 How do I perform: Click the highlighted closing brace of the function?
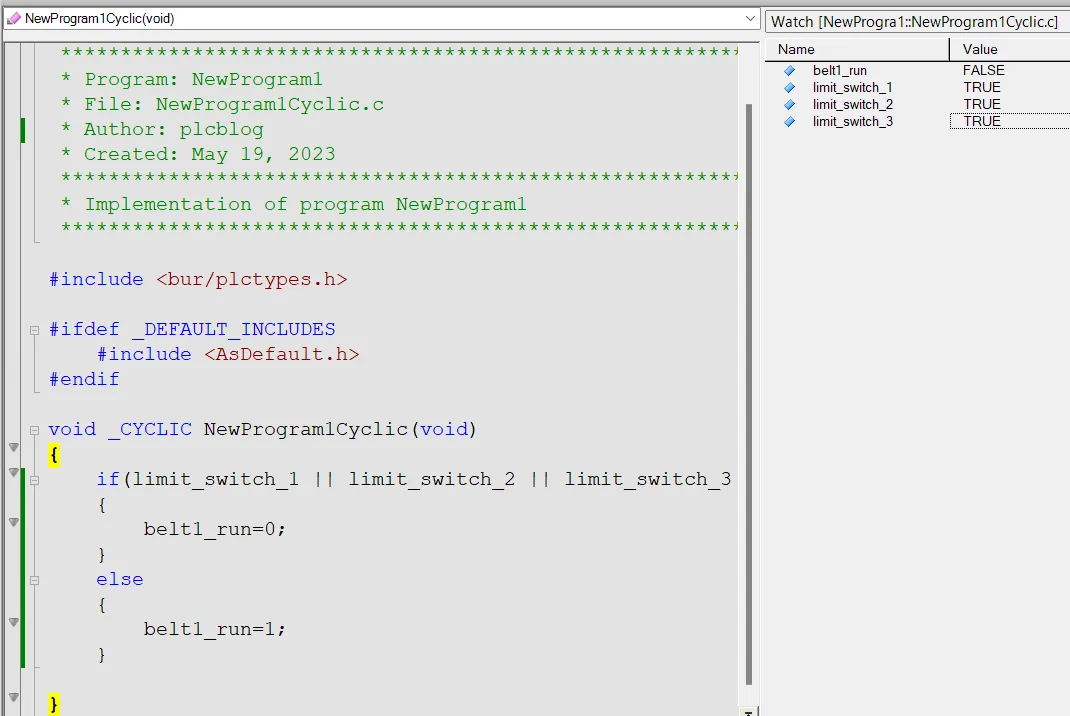click(x=54, y=704)
